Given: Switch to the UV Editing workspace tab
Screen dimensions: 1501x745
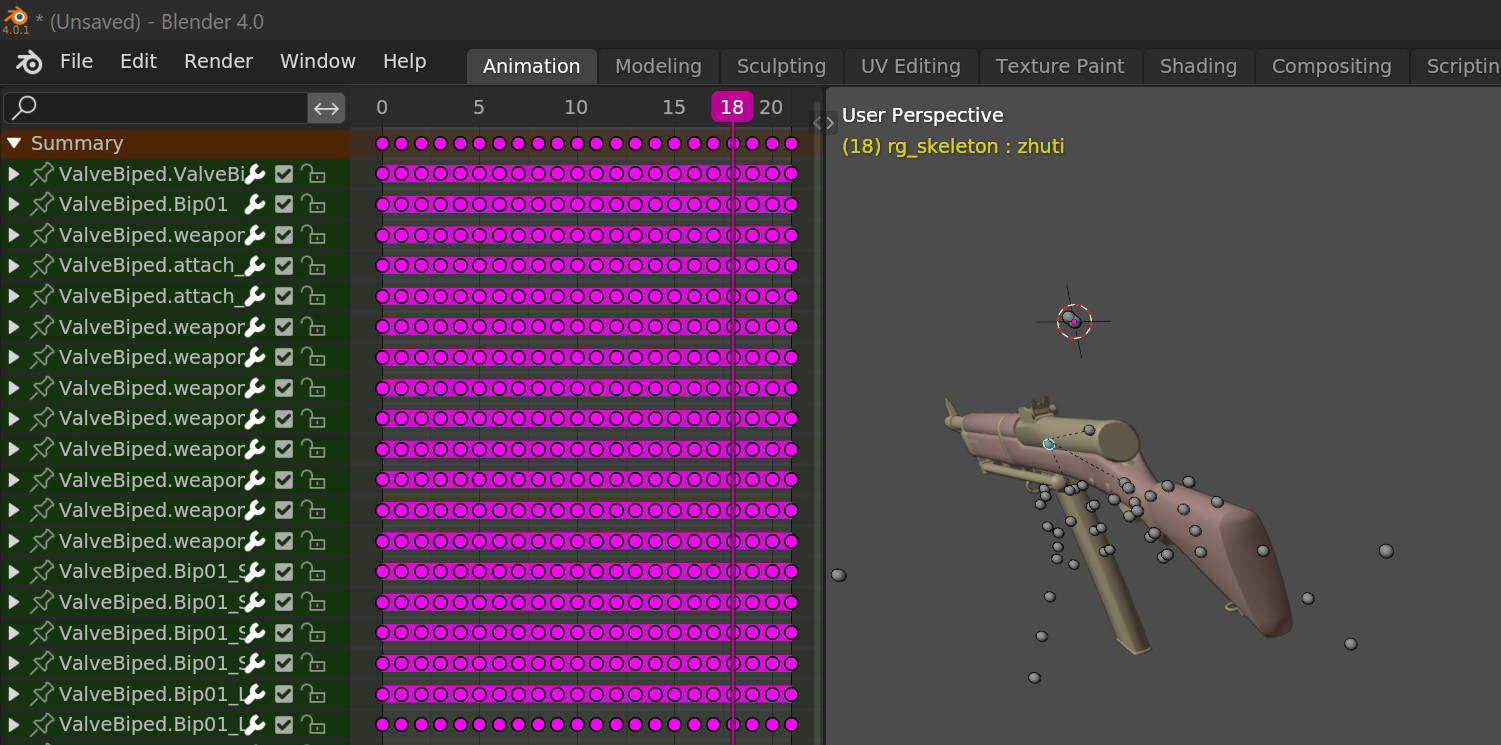Looking at the screenshot, I should coord(910,67).
